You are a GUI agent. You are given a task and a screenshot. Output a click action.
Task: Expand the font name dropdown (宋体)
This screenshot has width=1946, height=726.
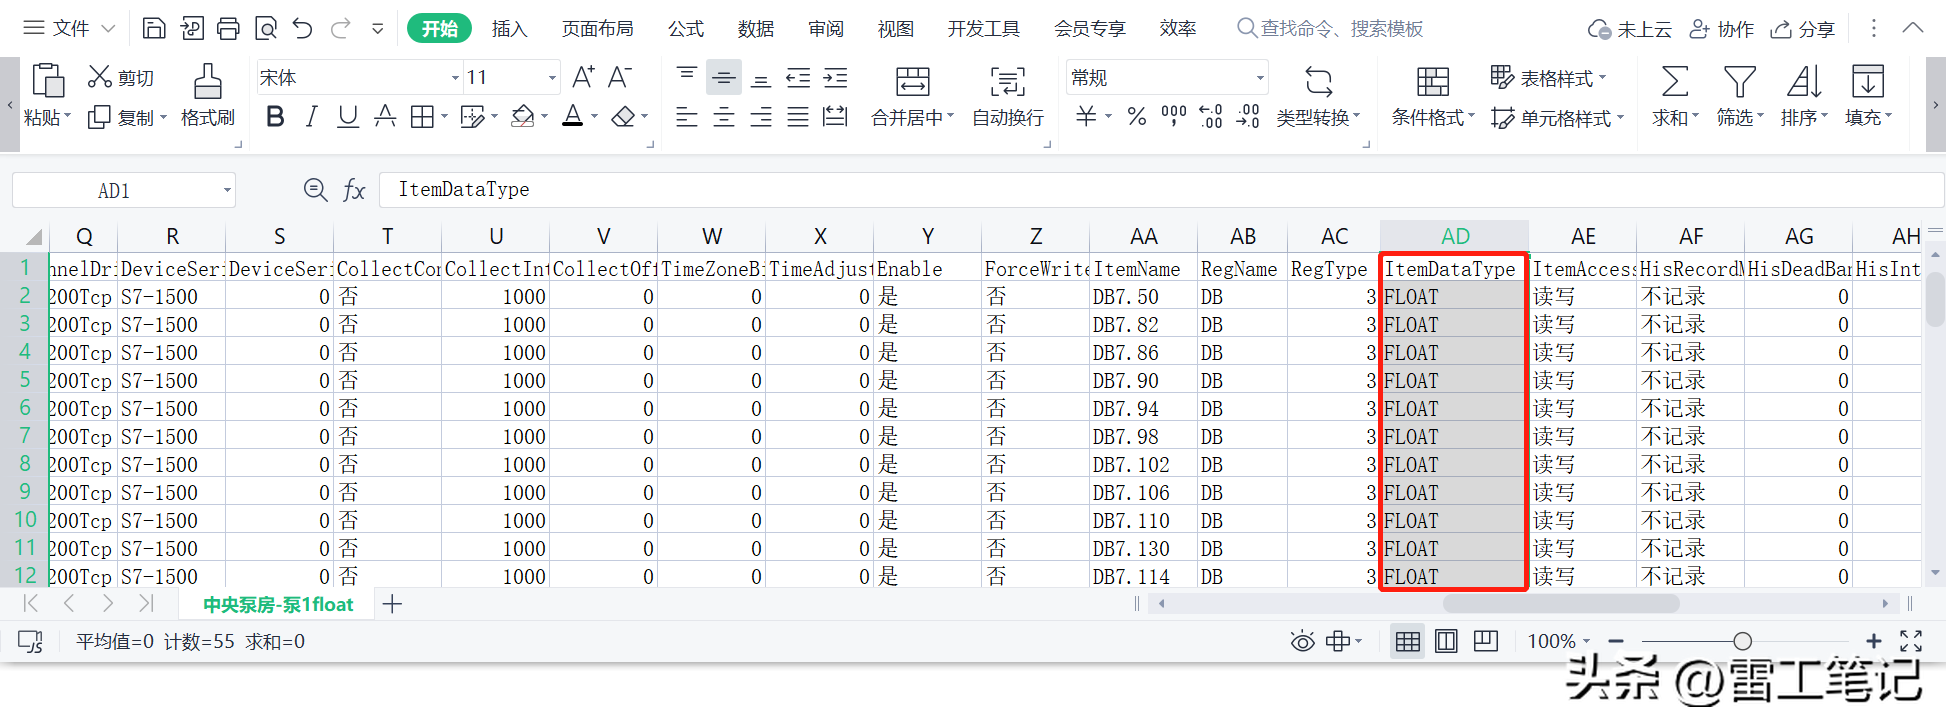point(455,78)
